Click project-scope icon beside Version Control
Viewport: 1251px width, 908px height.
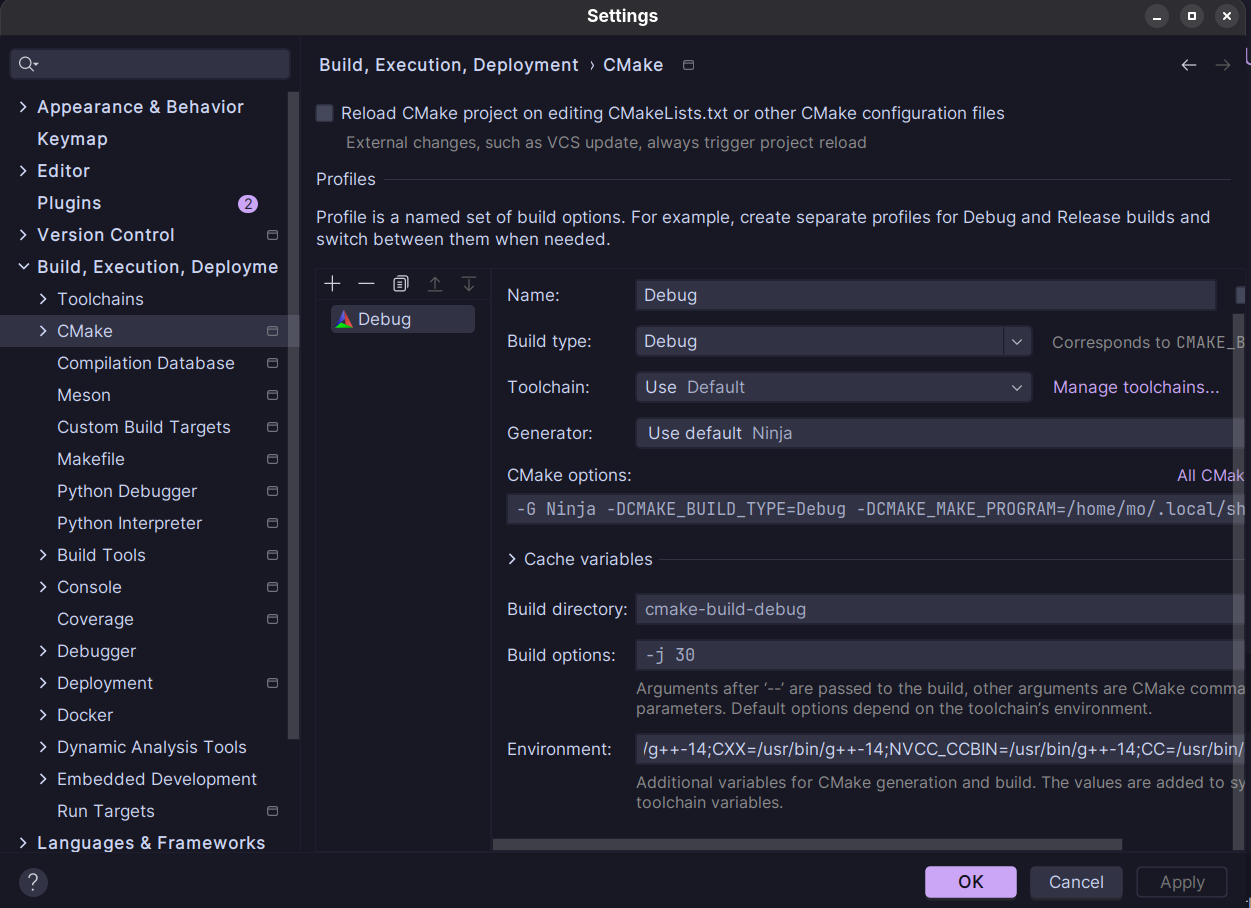point(272,235)
